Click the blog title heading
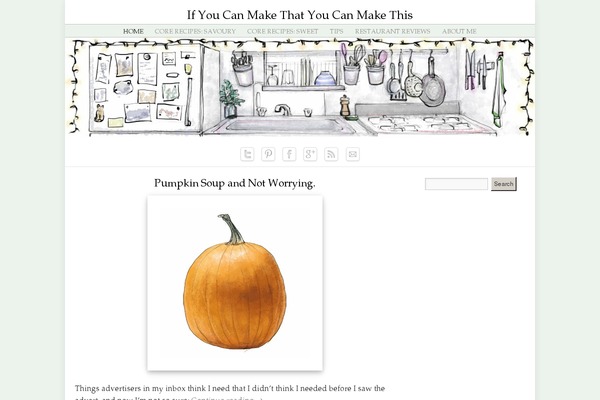 (x=300, y=15)
